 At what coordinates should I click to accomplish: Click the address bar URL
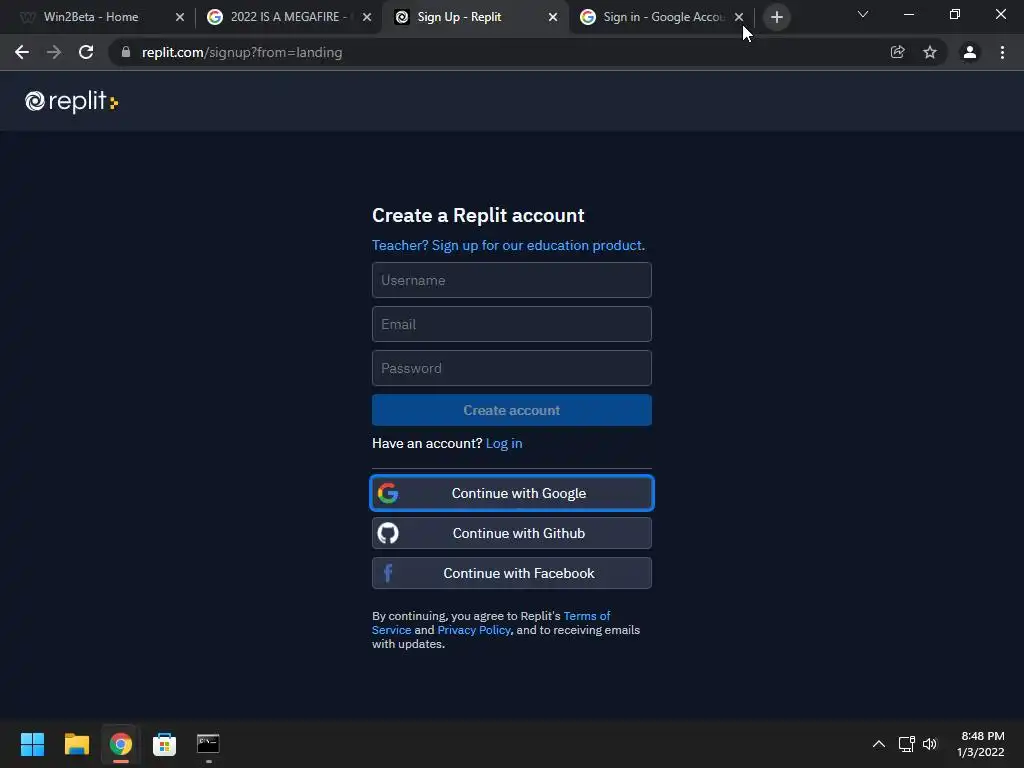coord(242,52)
